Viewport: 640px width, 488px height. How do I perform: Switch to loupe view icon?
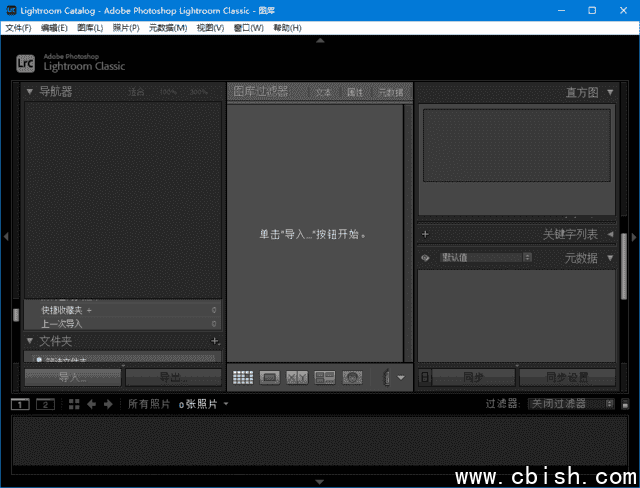click(270, 377)
